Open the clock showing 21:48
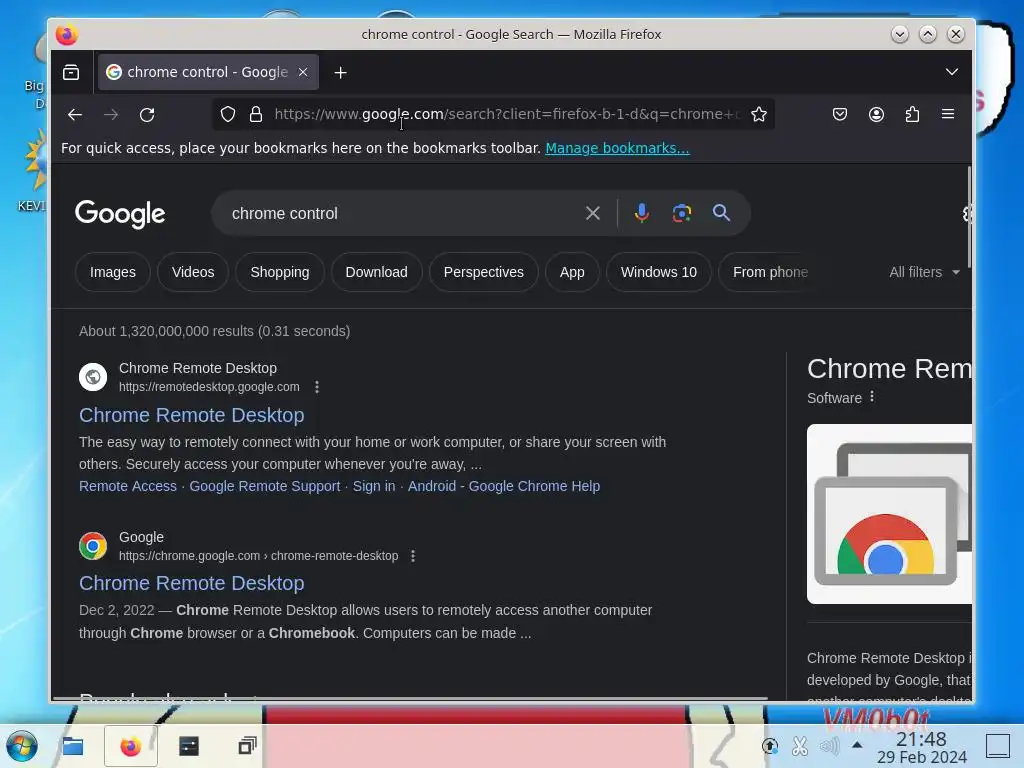The image size is (1024, 768). 921,748
